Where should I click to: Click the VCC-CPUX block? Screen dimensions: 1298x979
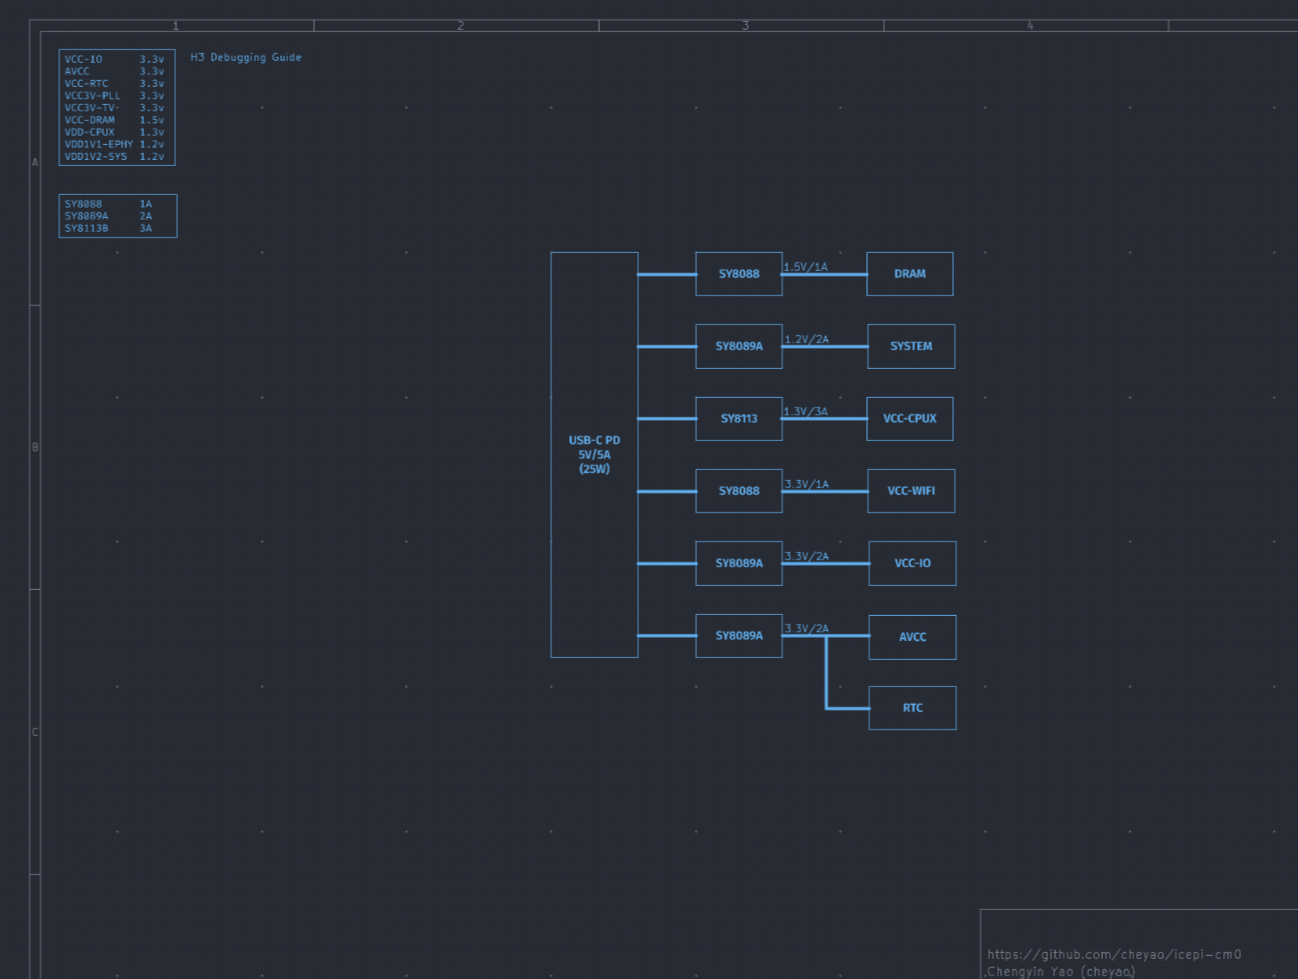tap(909, 419)
